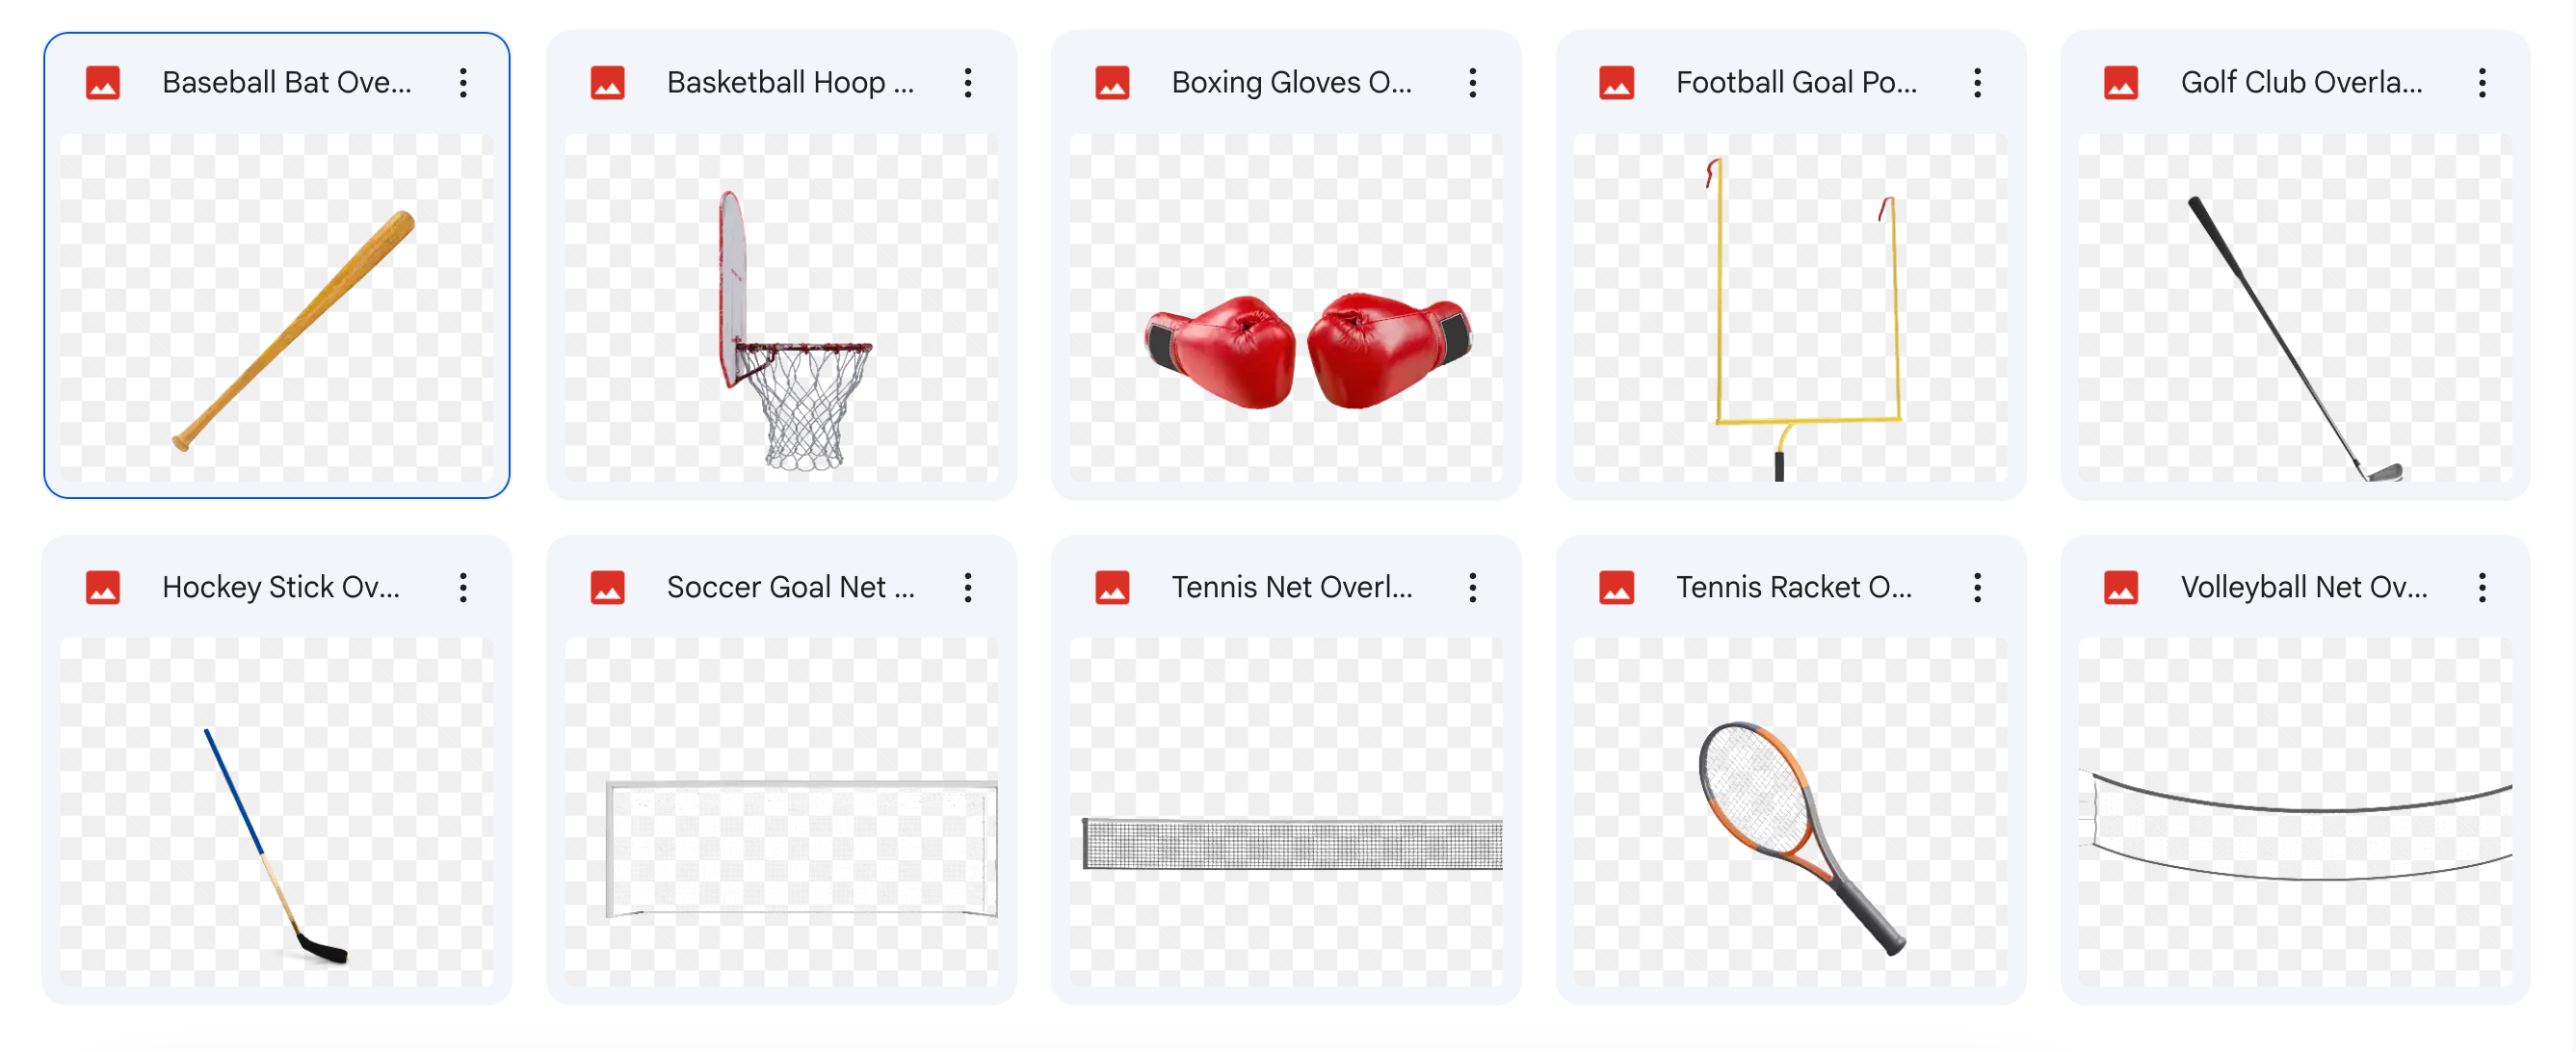Select the Volleyball Net thumbnail preview
This screenshot has width=2576, height=1052.
coord(2295,812)
